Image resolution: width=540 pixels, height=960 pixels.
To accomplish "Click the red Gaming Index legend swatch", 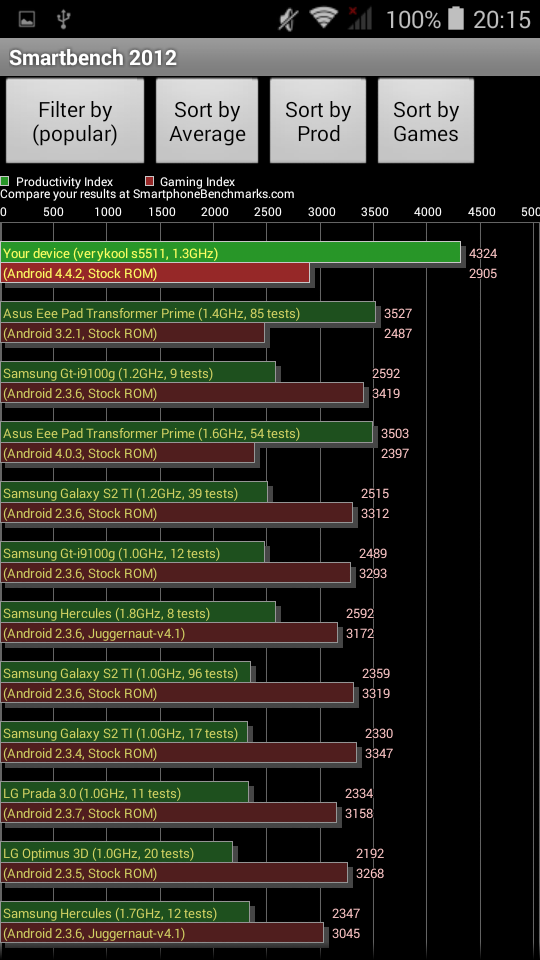I will click(x=149, y=181).
